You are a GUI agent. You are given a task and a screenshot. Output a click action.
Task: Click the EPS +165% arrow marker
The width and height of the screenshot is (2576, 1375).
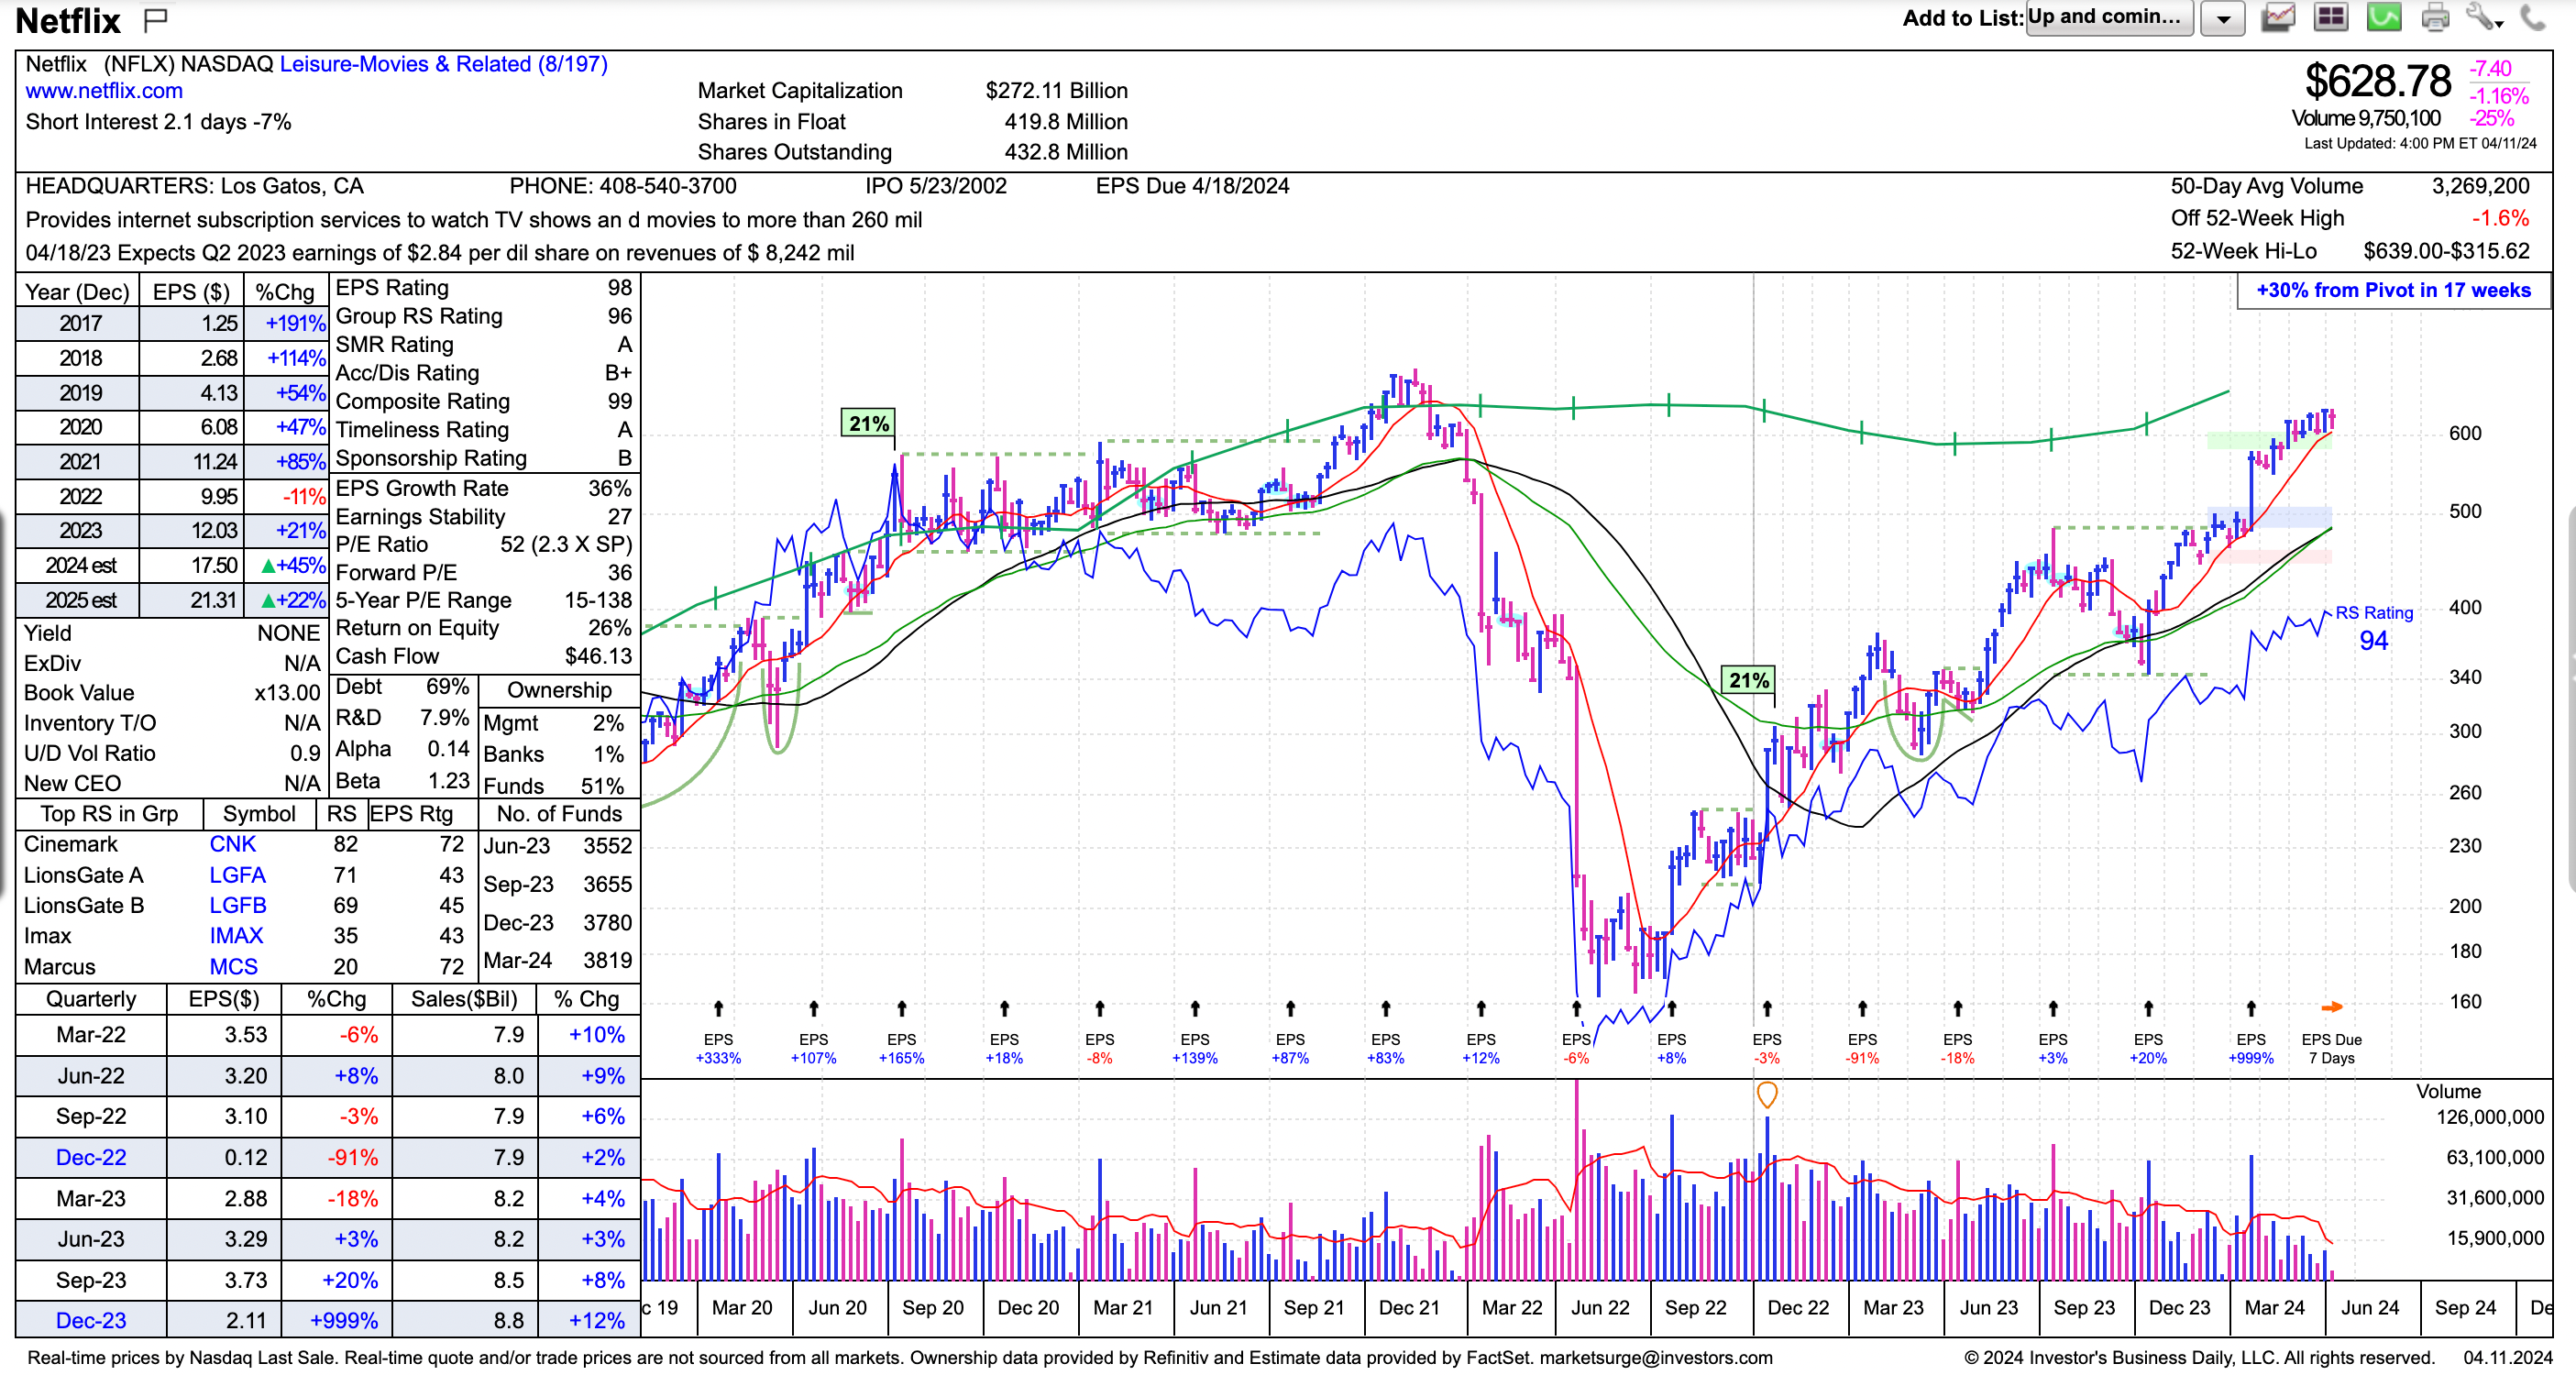point(901,1008)
